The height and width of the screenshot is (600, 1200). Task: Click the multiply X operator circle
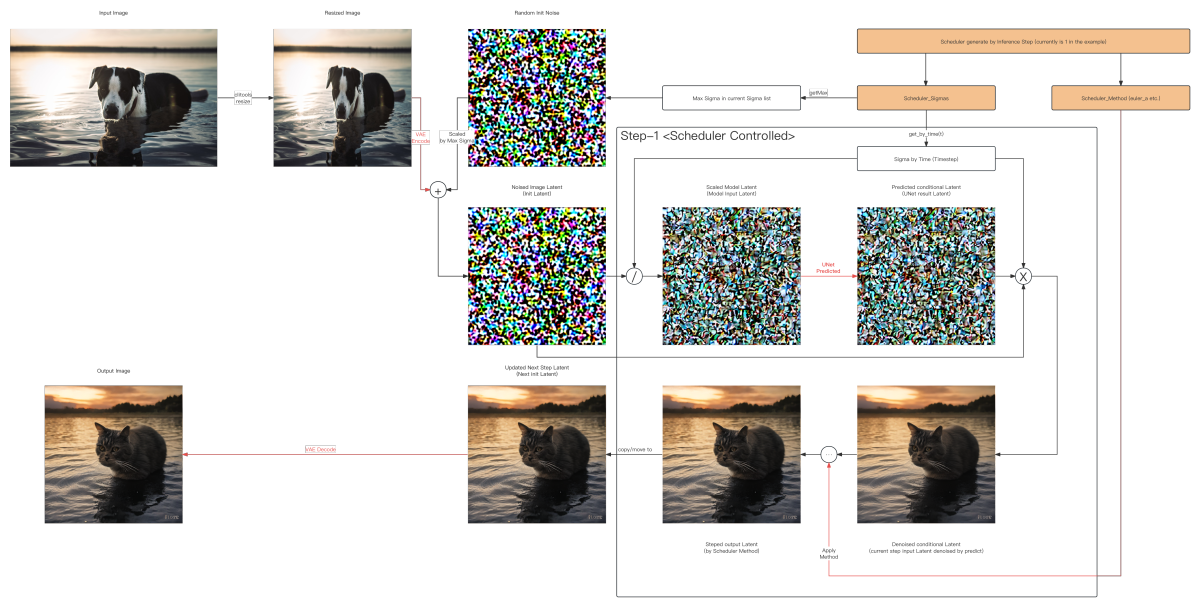(1023, 276)
